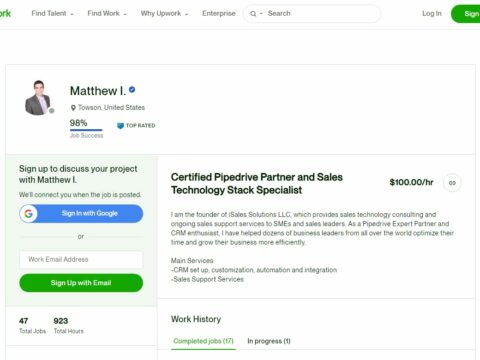The image size is (480, 360).
Task: Click the Google G logo icon
Action: point(29,213)
